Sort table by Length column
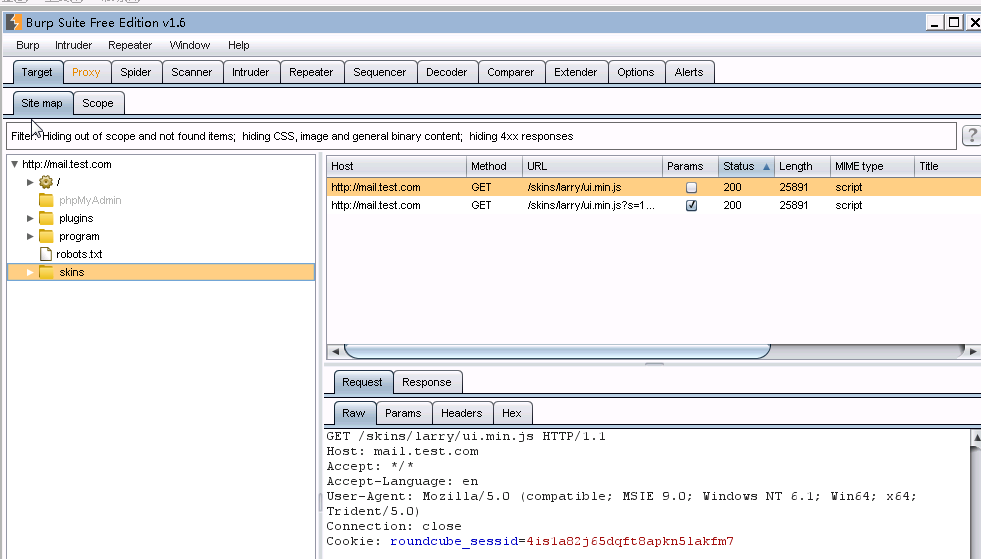The image size is (981, 559). coord(802,167)
